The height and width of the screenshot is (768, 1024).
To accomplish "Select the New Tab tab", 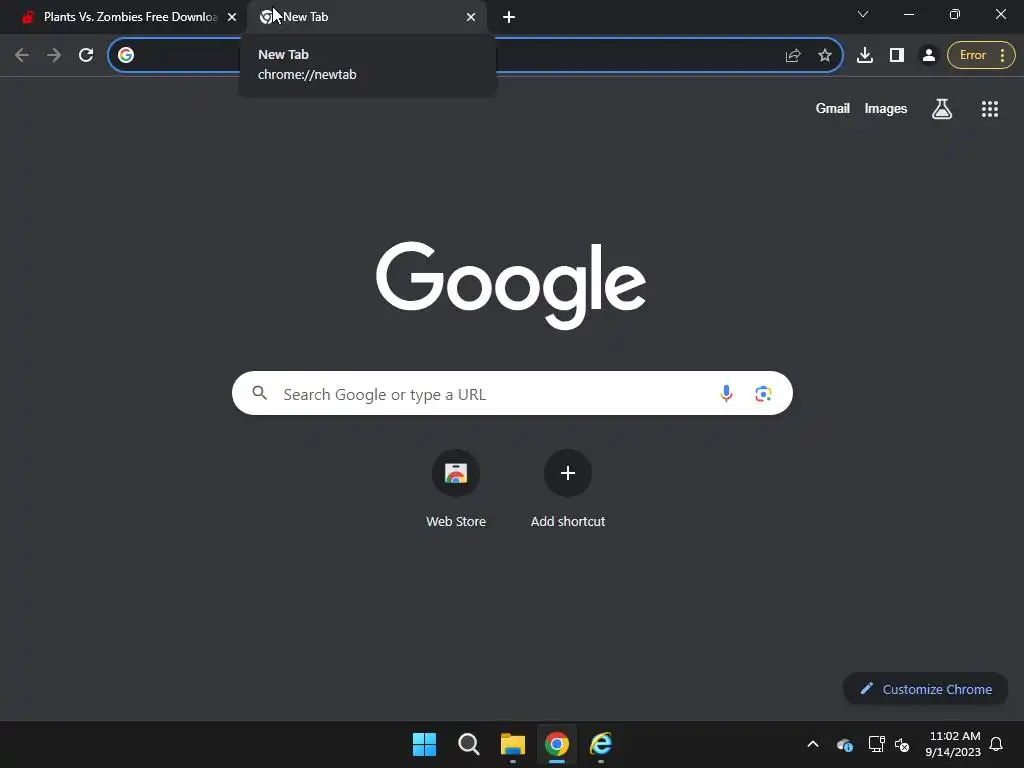I will (x=367, y=17).
